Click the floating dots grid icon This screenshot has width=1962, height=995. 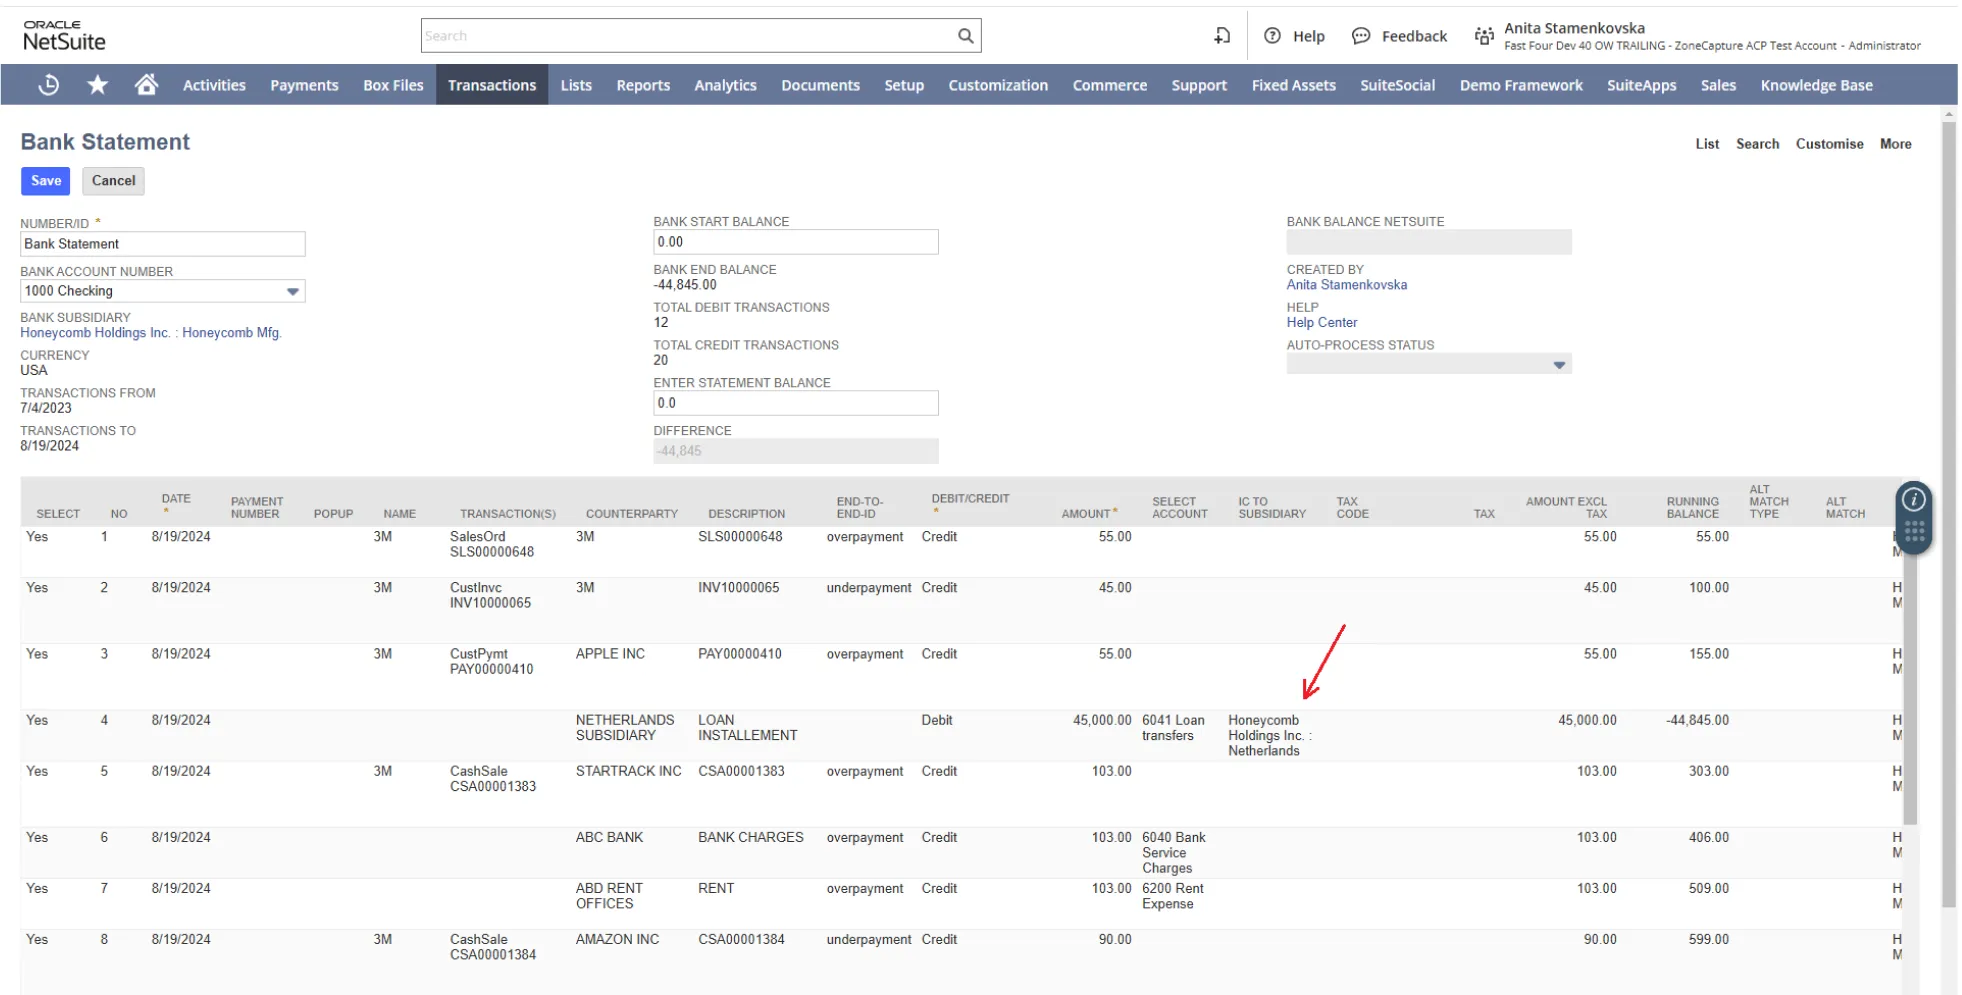click(x=1914, y=531)
